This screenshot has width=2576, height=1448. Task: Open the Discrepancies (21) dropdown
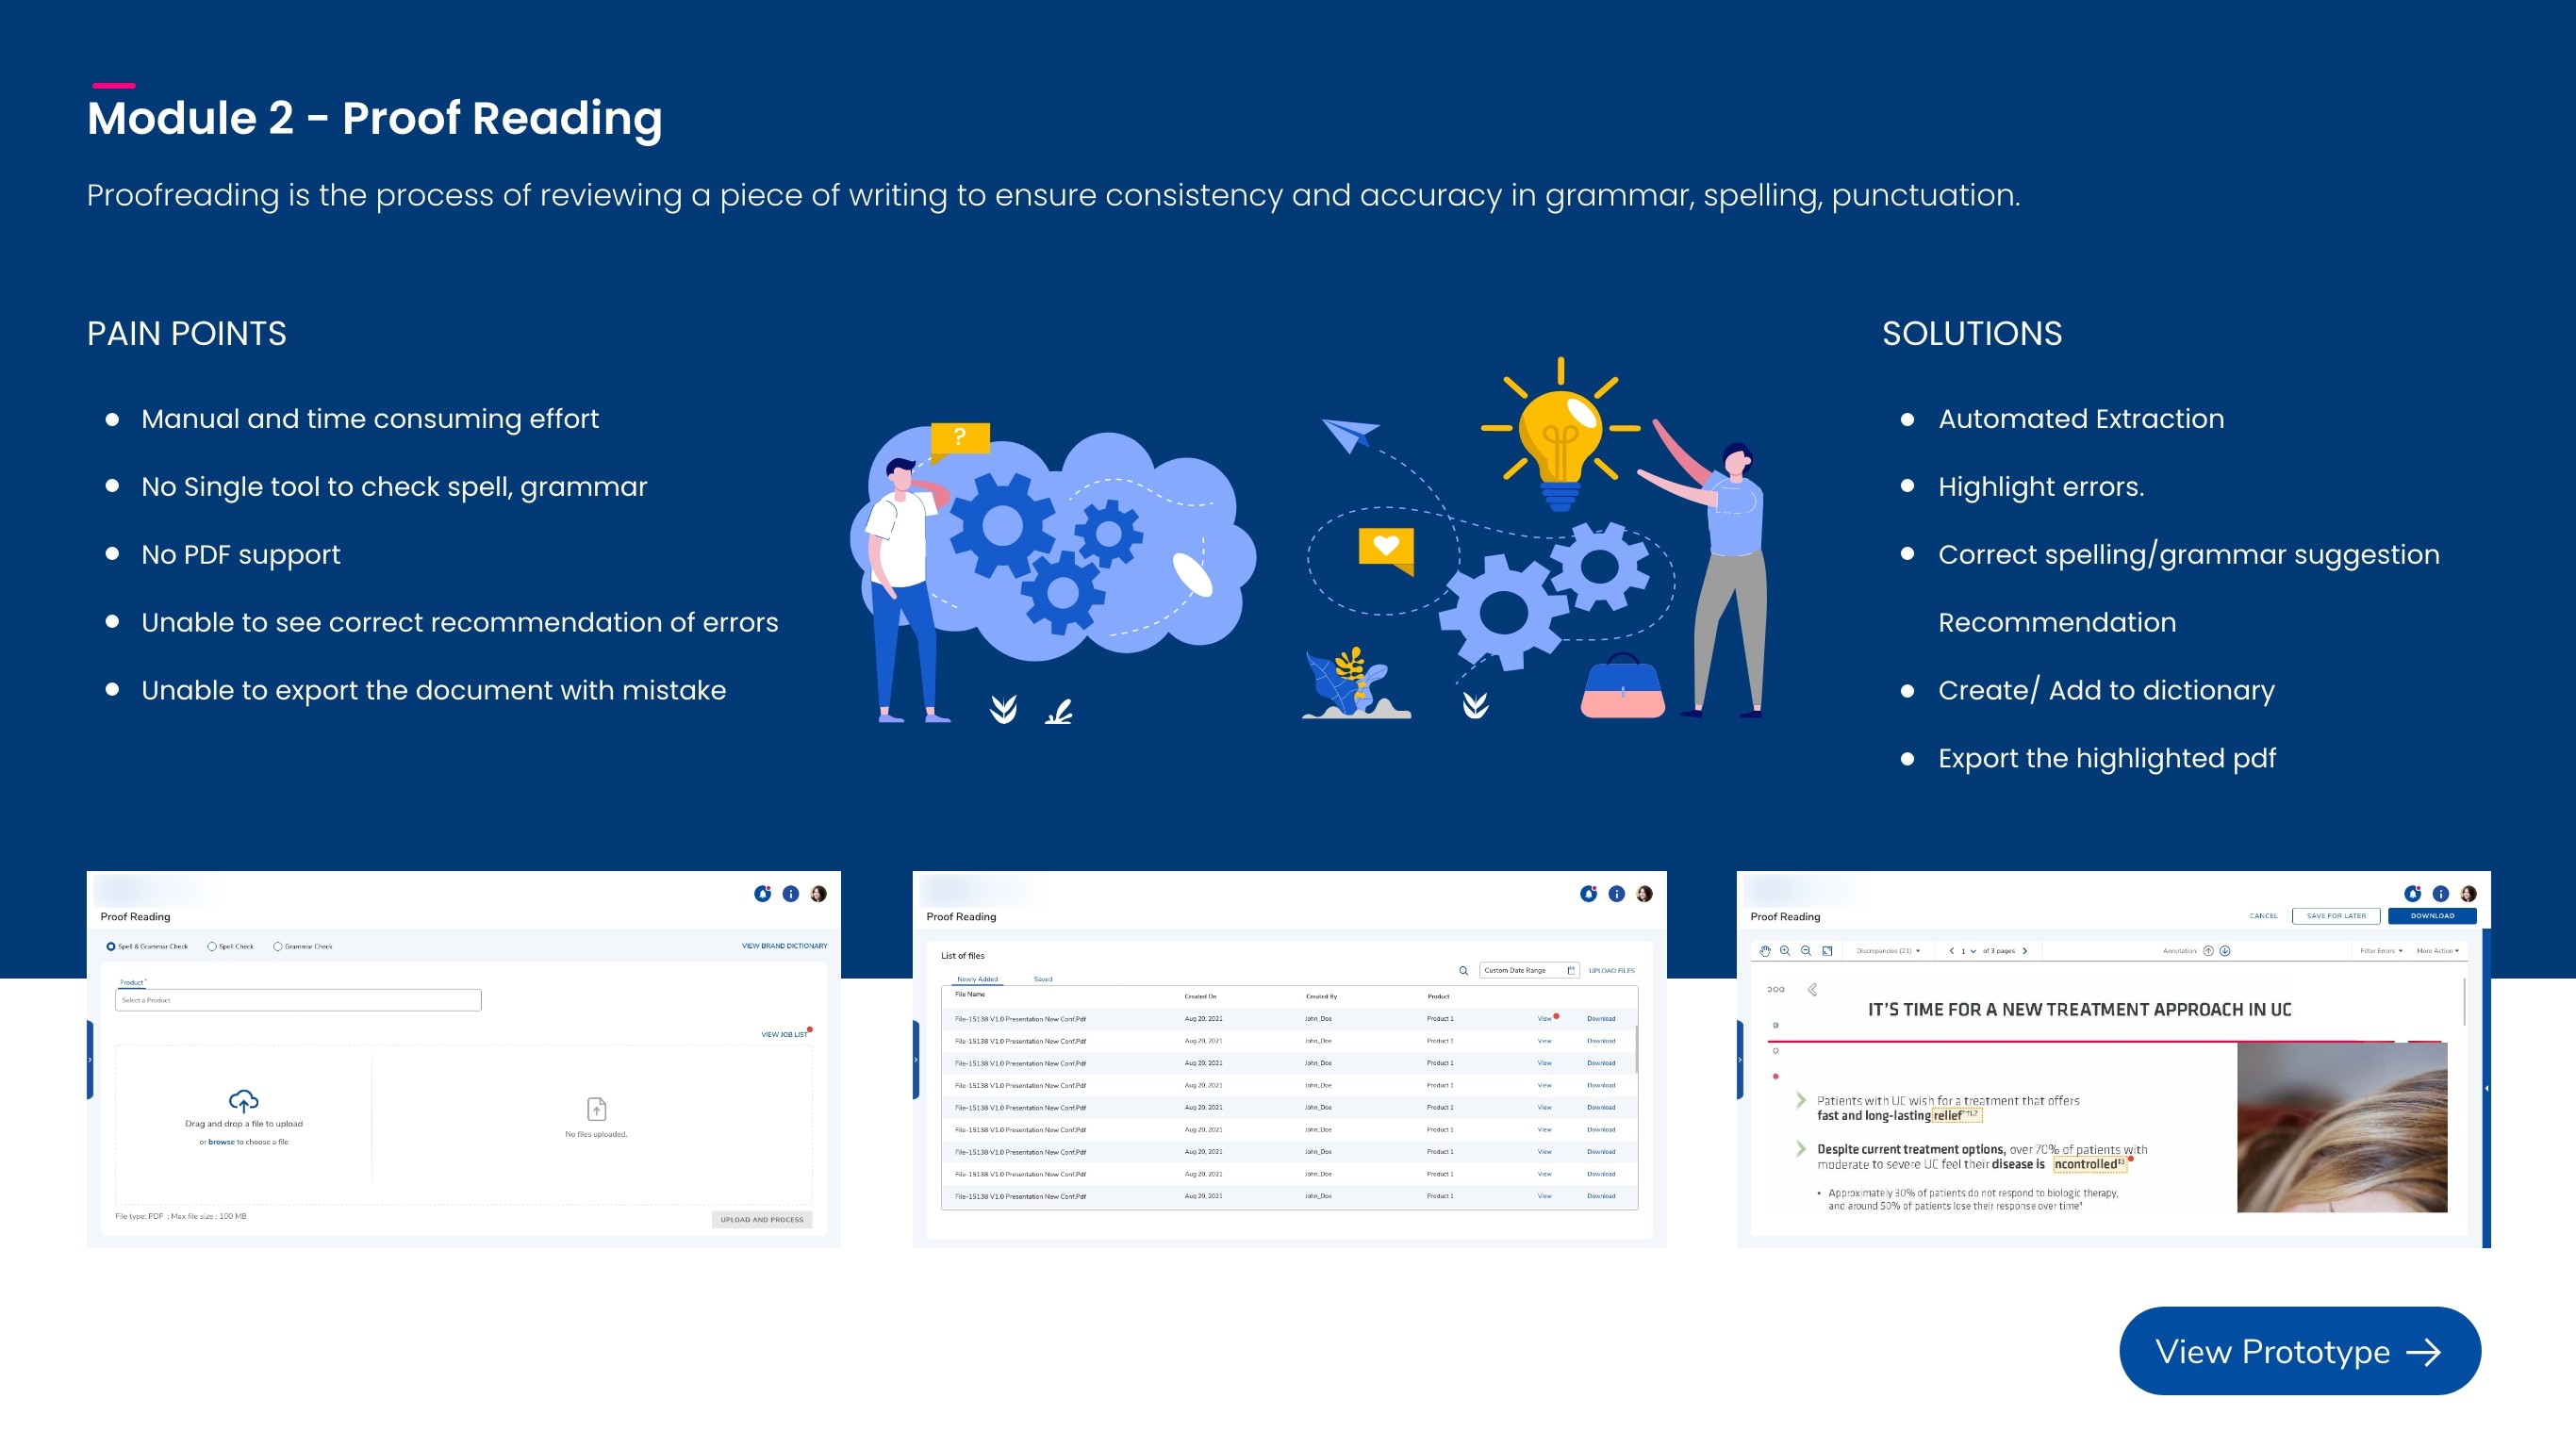[x=1887, y=951]
